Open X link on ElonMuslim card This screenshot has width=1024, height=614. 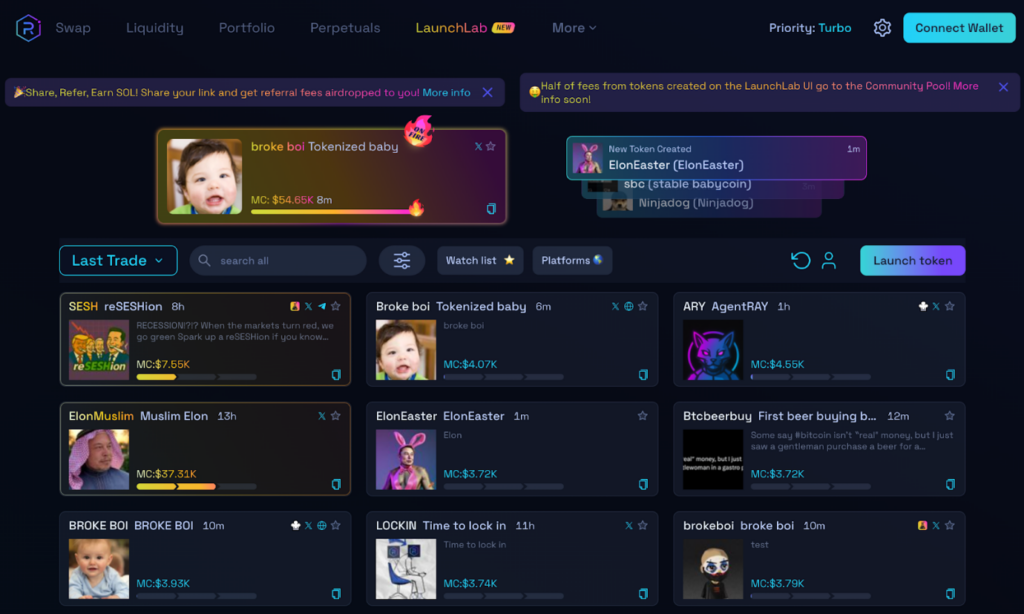coord(322,416)
